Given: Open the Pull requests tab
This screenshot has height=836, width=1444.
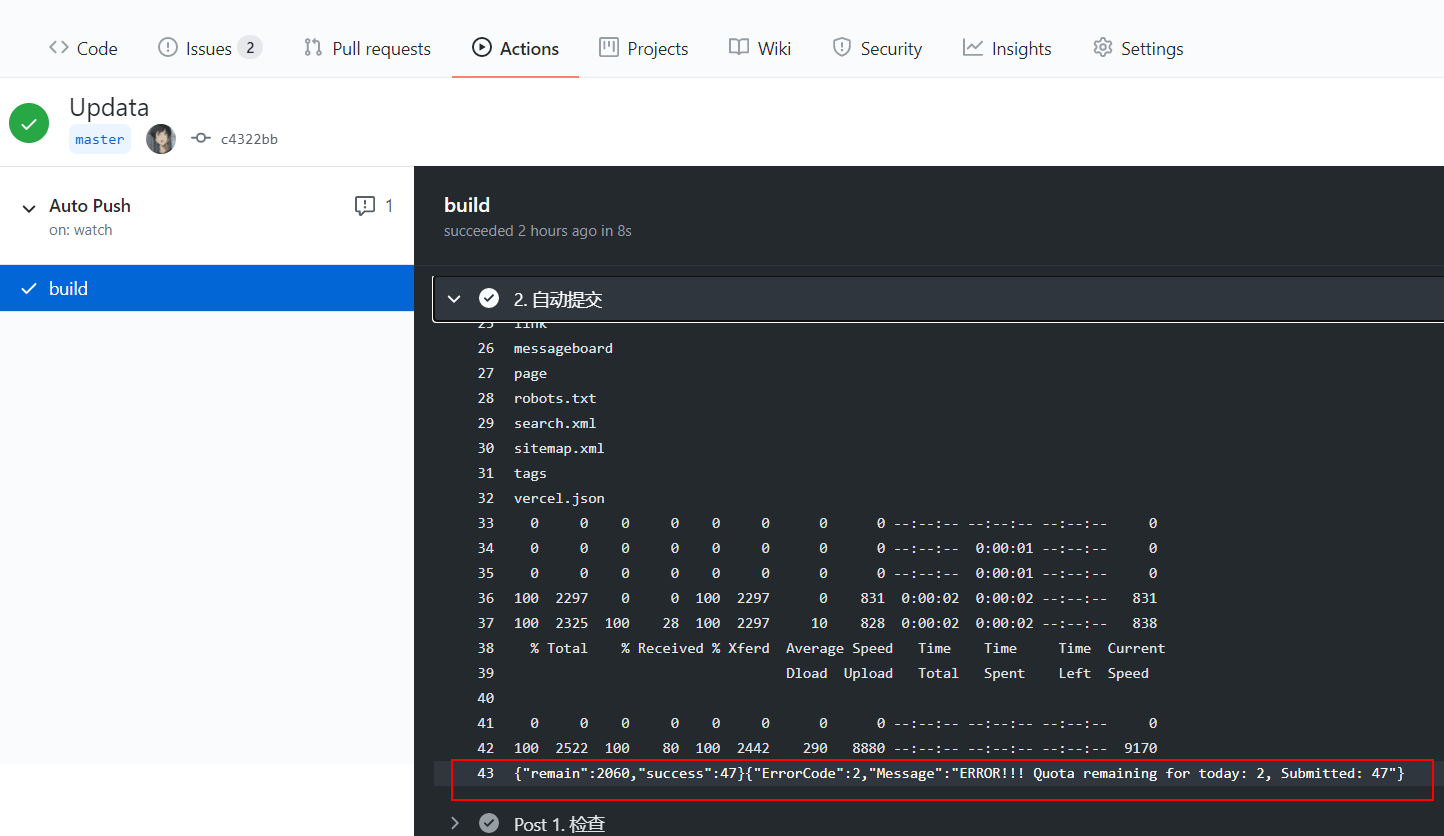Looking at the screenshot, I should pos(367,48).
